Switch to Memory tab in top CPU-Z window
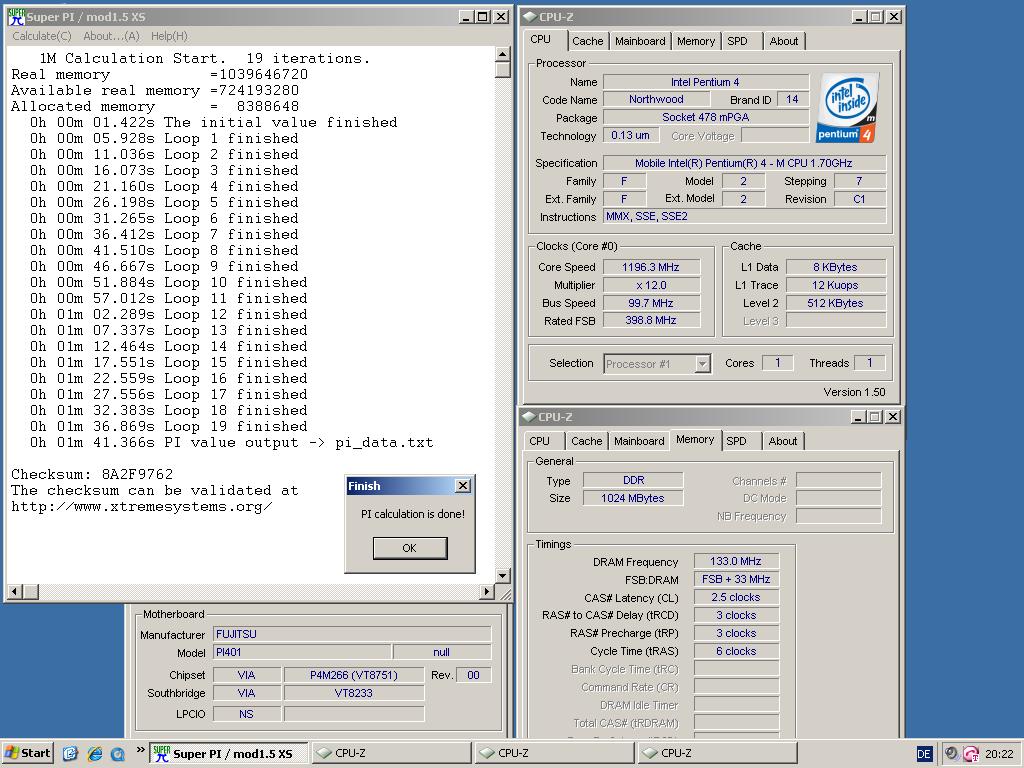Screen dimensions: 1024x768 (x=696, y=41)
